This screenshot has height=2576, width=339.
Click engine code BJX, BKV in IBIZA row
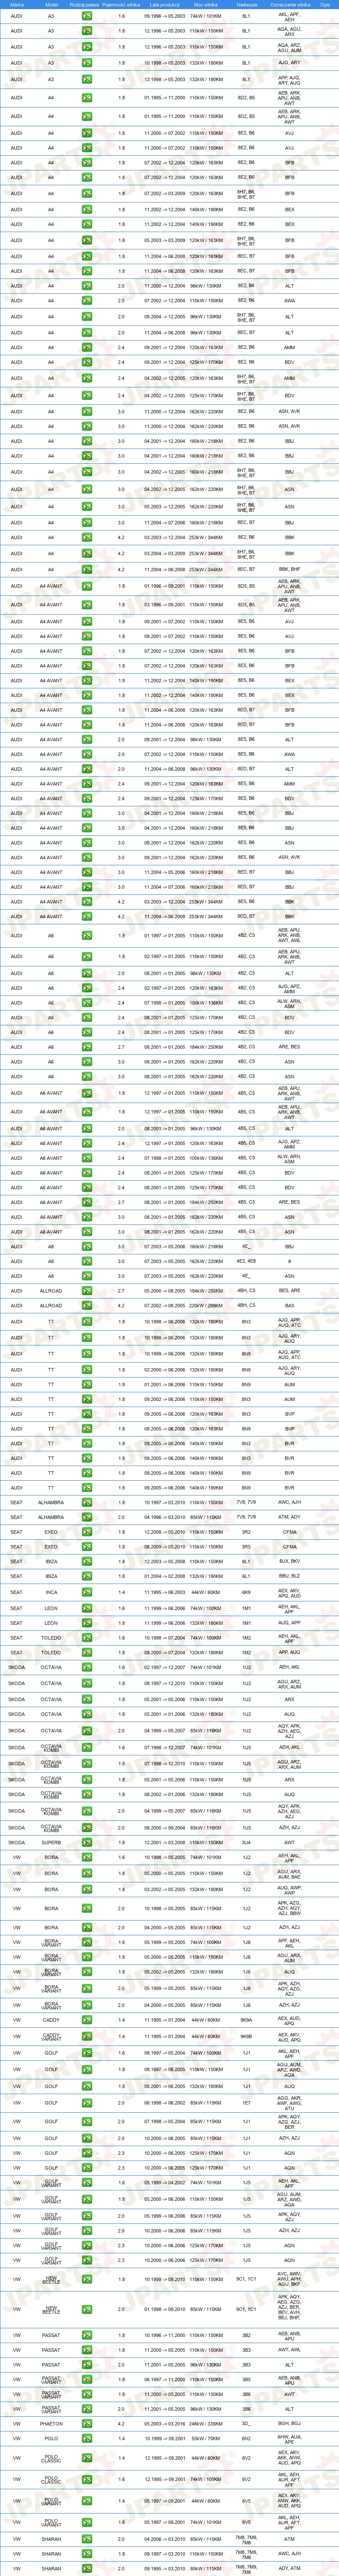289,1561
